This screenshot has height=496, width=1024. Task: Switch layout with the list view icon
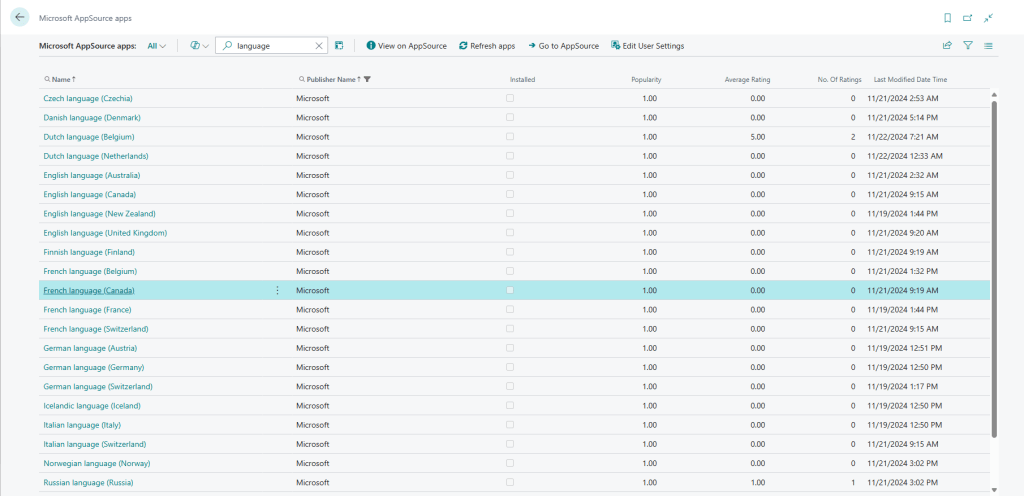[x=988, y=46]
